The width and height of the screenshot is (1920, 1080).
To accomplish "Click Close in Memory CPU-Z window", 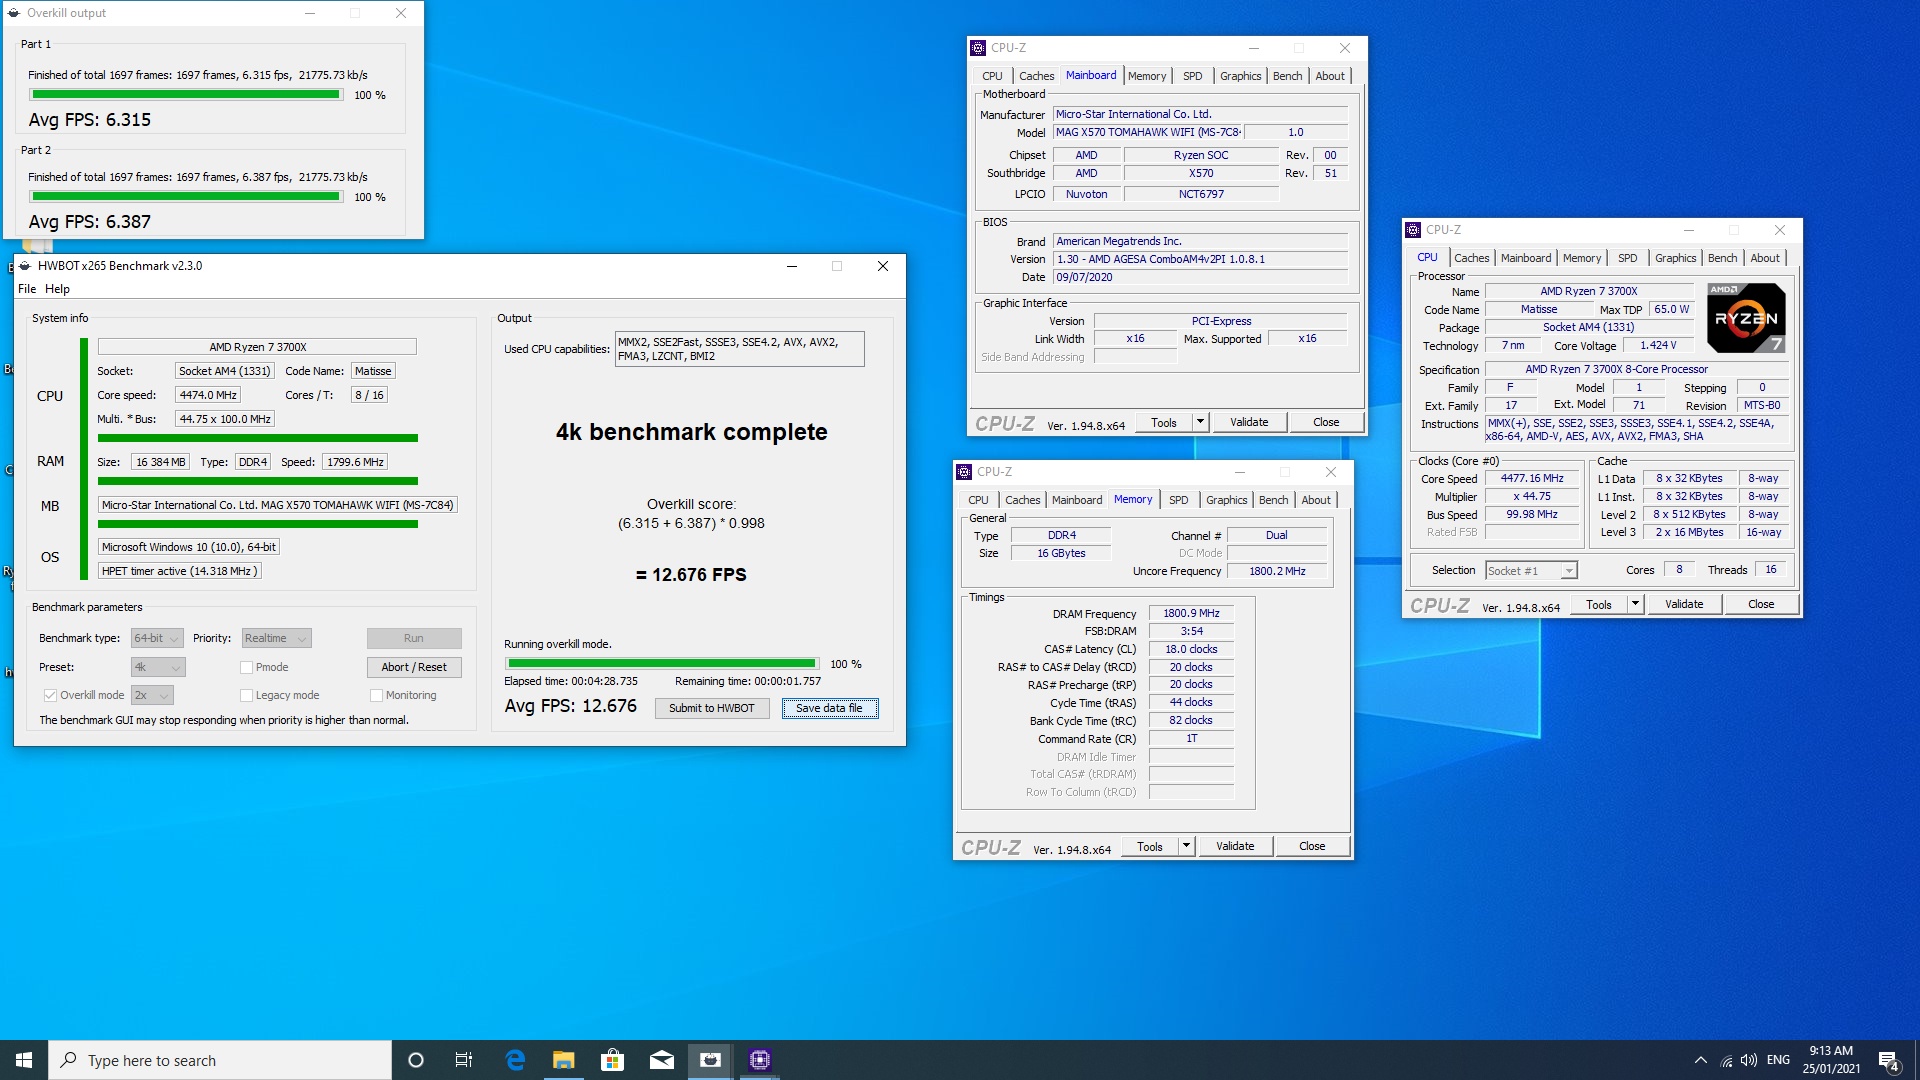I will (1312, 846).
